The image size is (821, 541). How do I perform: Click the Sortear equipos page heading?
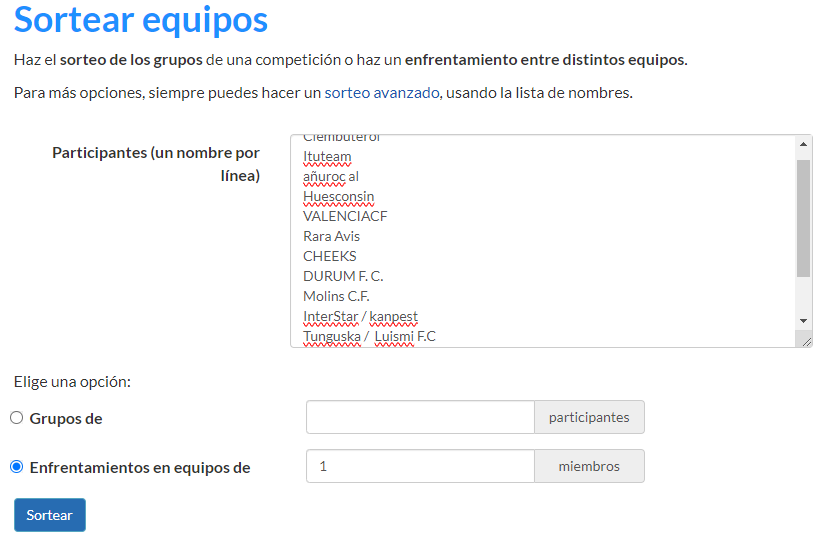pos(141,20)
